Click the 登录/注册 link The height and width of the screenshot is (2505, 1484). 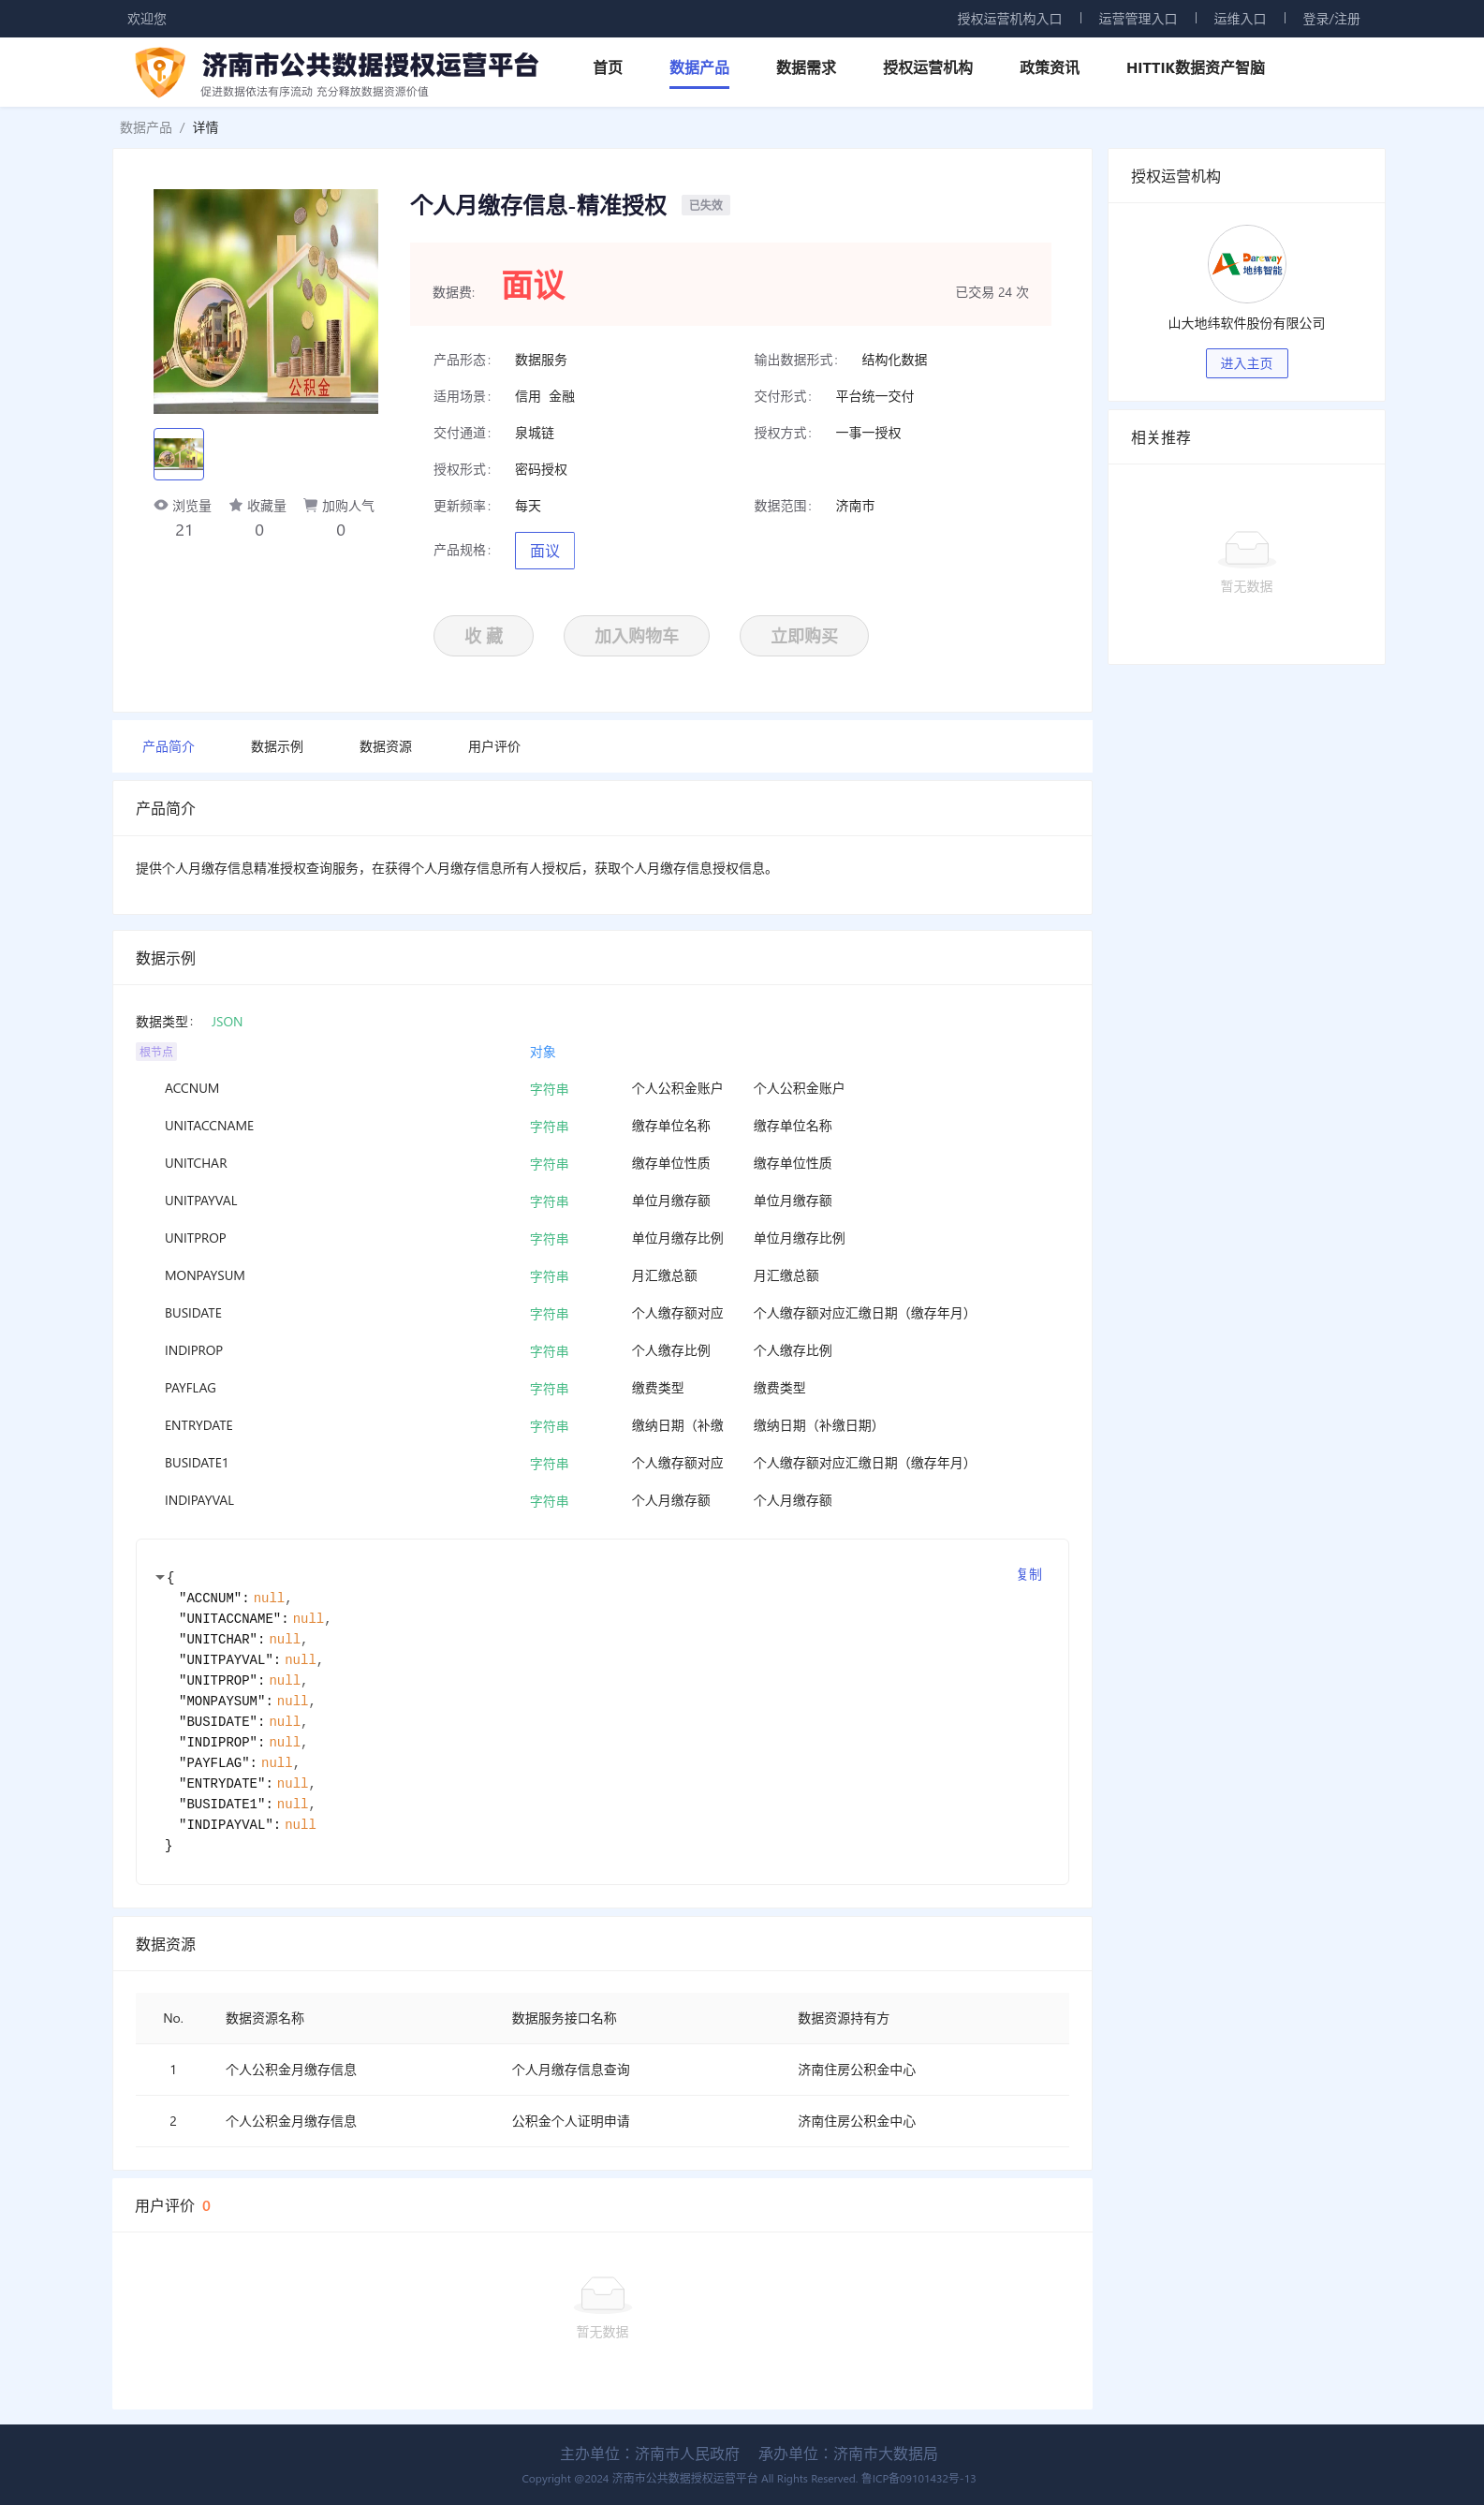click(1331, 19)
